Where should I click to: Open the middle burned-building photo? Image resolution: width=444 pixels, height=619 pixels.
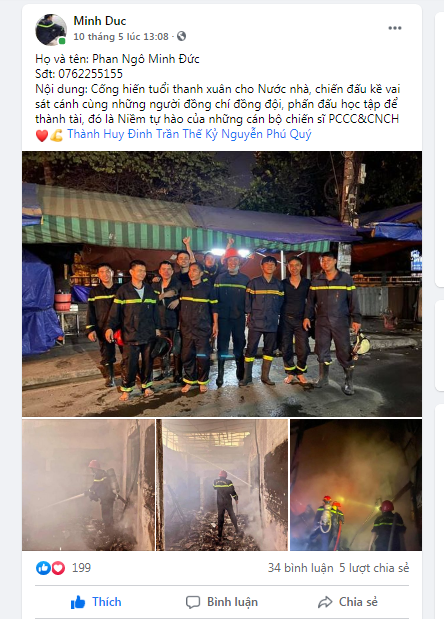(x=222, y=485)
